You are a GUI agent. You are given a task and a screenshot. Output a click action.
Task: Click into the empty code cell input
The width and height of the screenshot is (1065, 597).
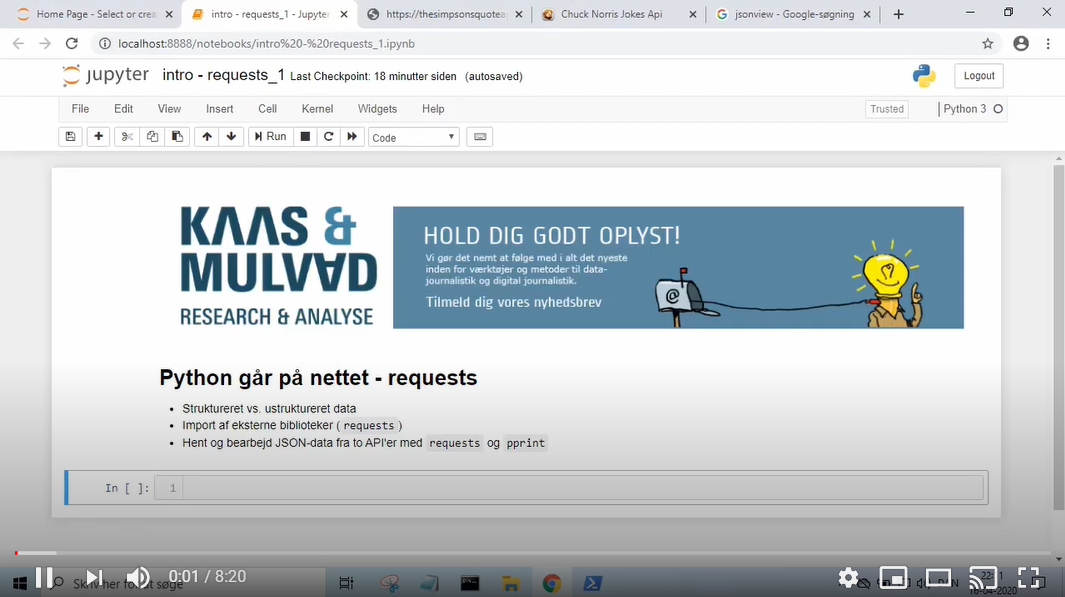tap(583, 488)
